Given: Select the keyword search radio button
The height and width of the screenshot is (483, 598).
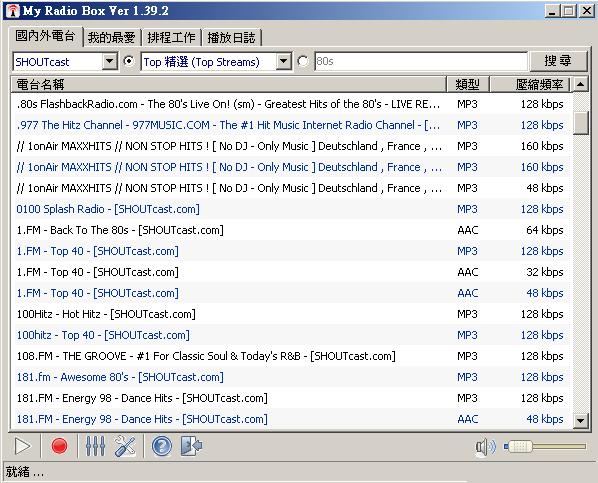Looking at the screenshot, I should pyautogui.click(x=303, y=61).
